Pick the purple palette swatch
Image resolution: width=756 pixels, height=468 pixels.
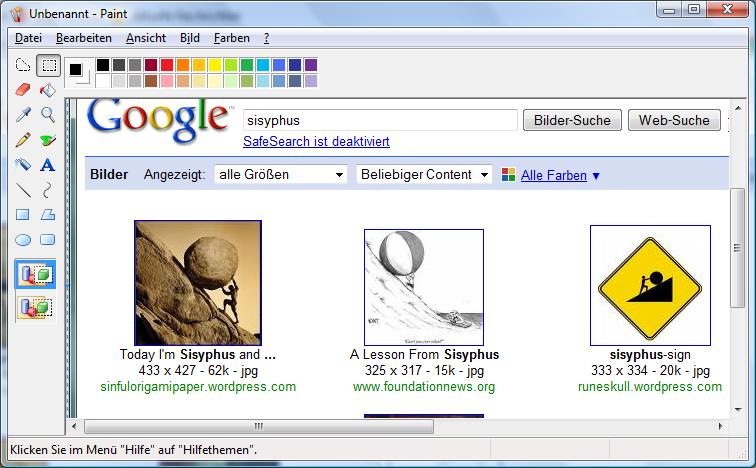(x=311, y=65)
